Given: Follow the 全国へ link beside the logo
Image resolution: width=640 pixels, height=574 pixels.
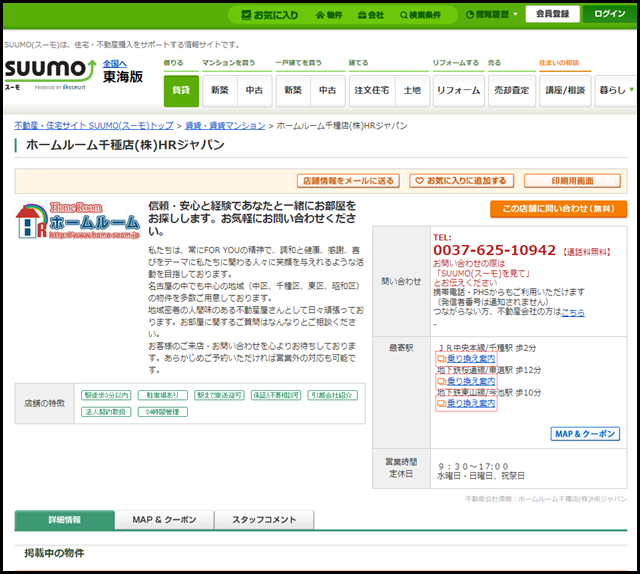Looking at the screenshot, I should coord(114,64).
